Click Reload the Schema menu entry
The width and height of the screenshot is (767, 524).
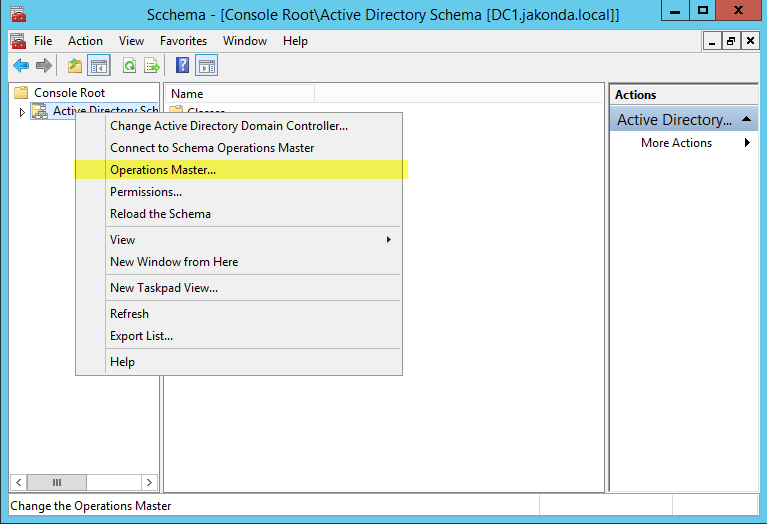pos(160,214)
